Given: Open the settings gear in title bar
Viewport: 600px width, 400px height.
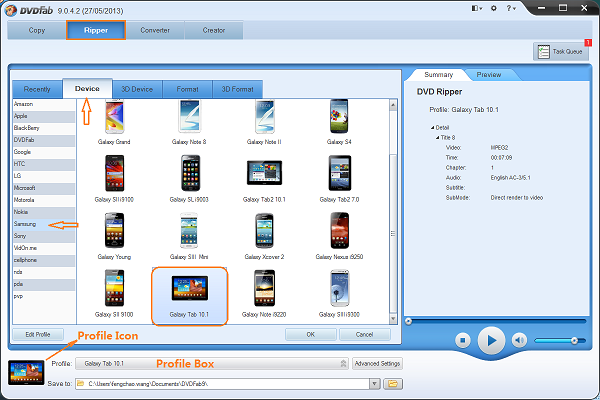Looking at the screenshot, I should click(494, 8).
